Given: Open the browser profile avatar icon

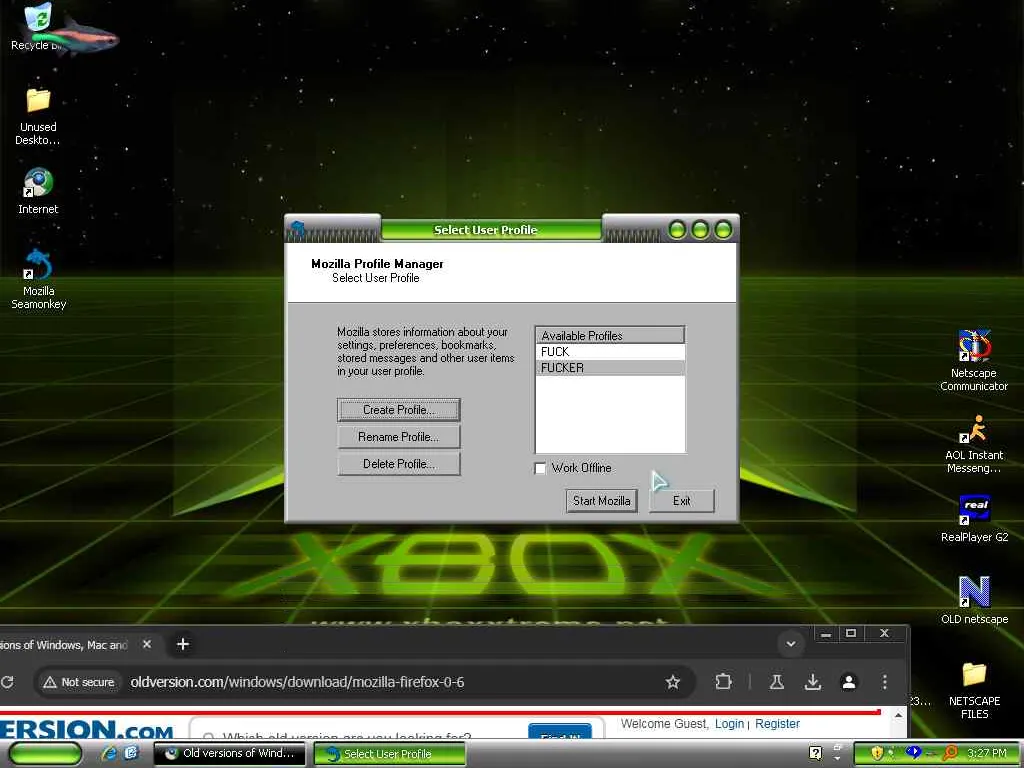Looking at the screenshot, I should 849,682.
